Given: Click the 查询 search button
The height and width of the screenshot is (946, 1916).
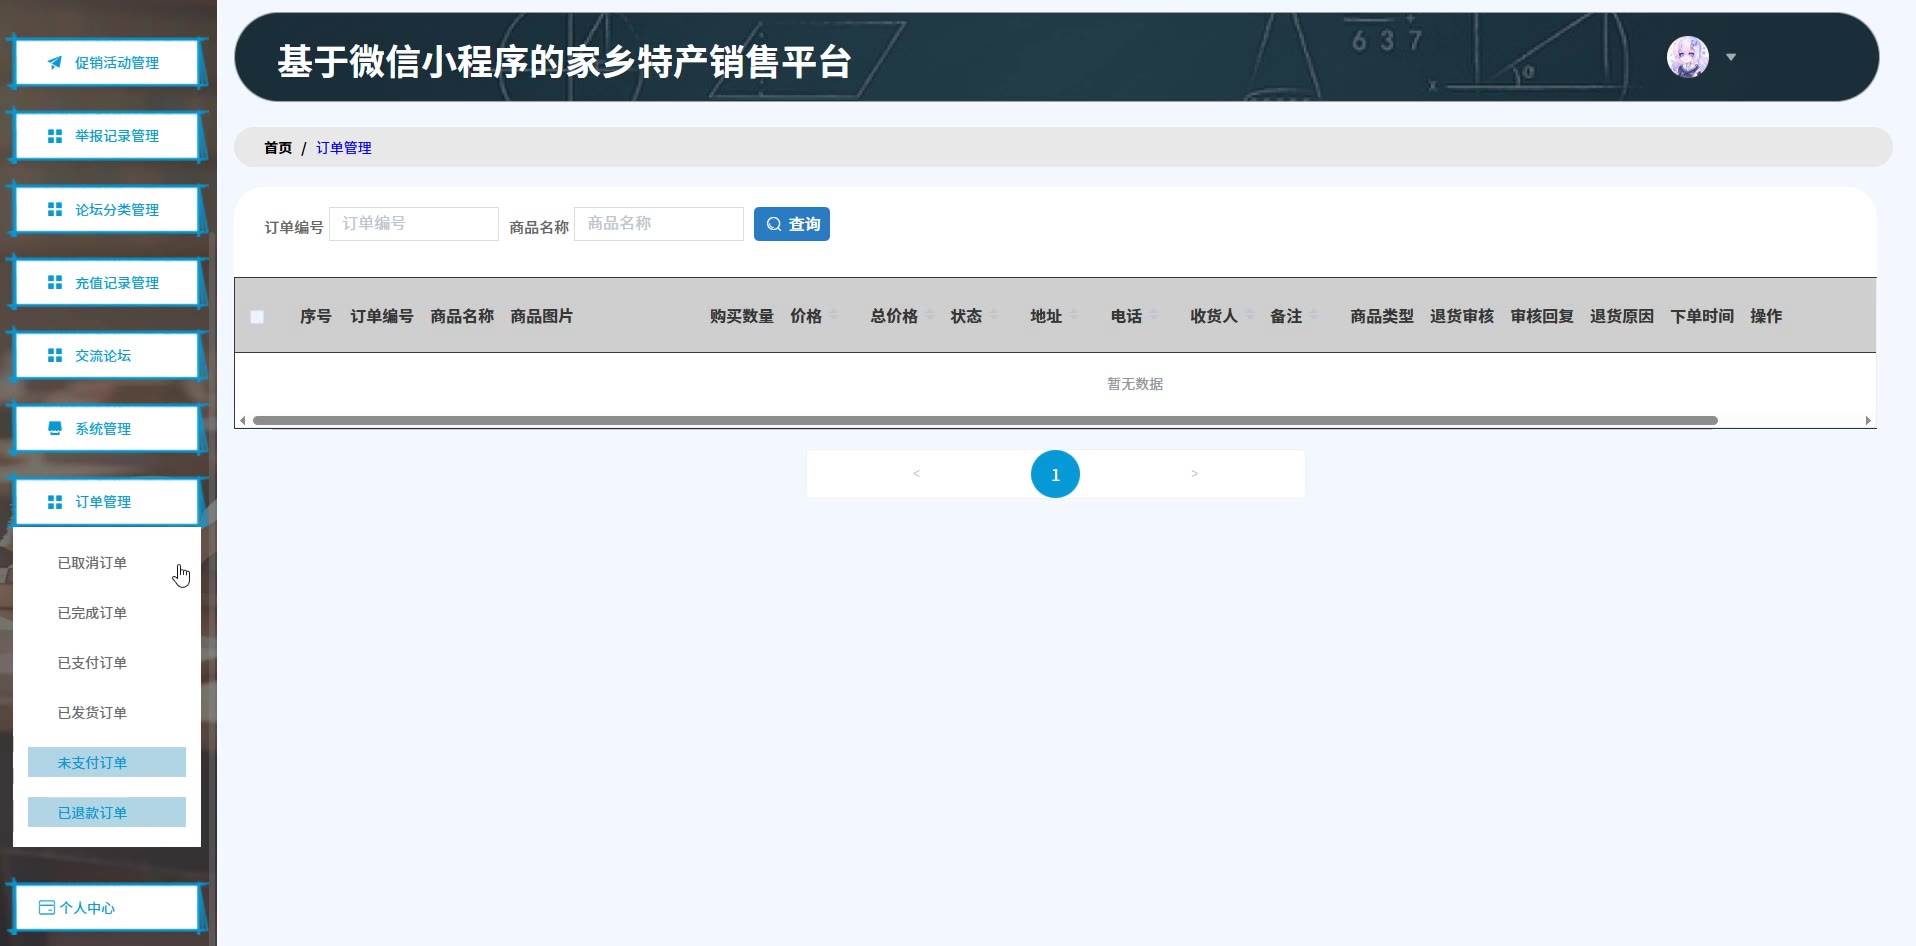Looking at the screenshot, I should pyautogui.click(x=791, y=224).
